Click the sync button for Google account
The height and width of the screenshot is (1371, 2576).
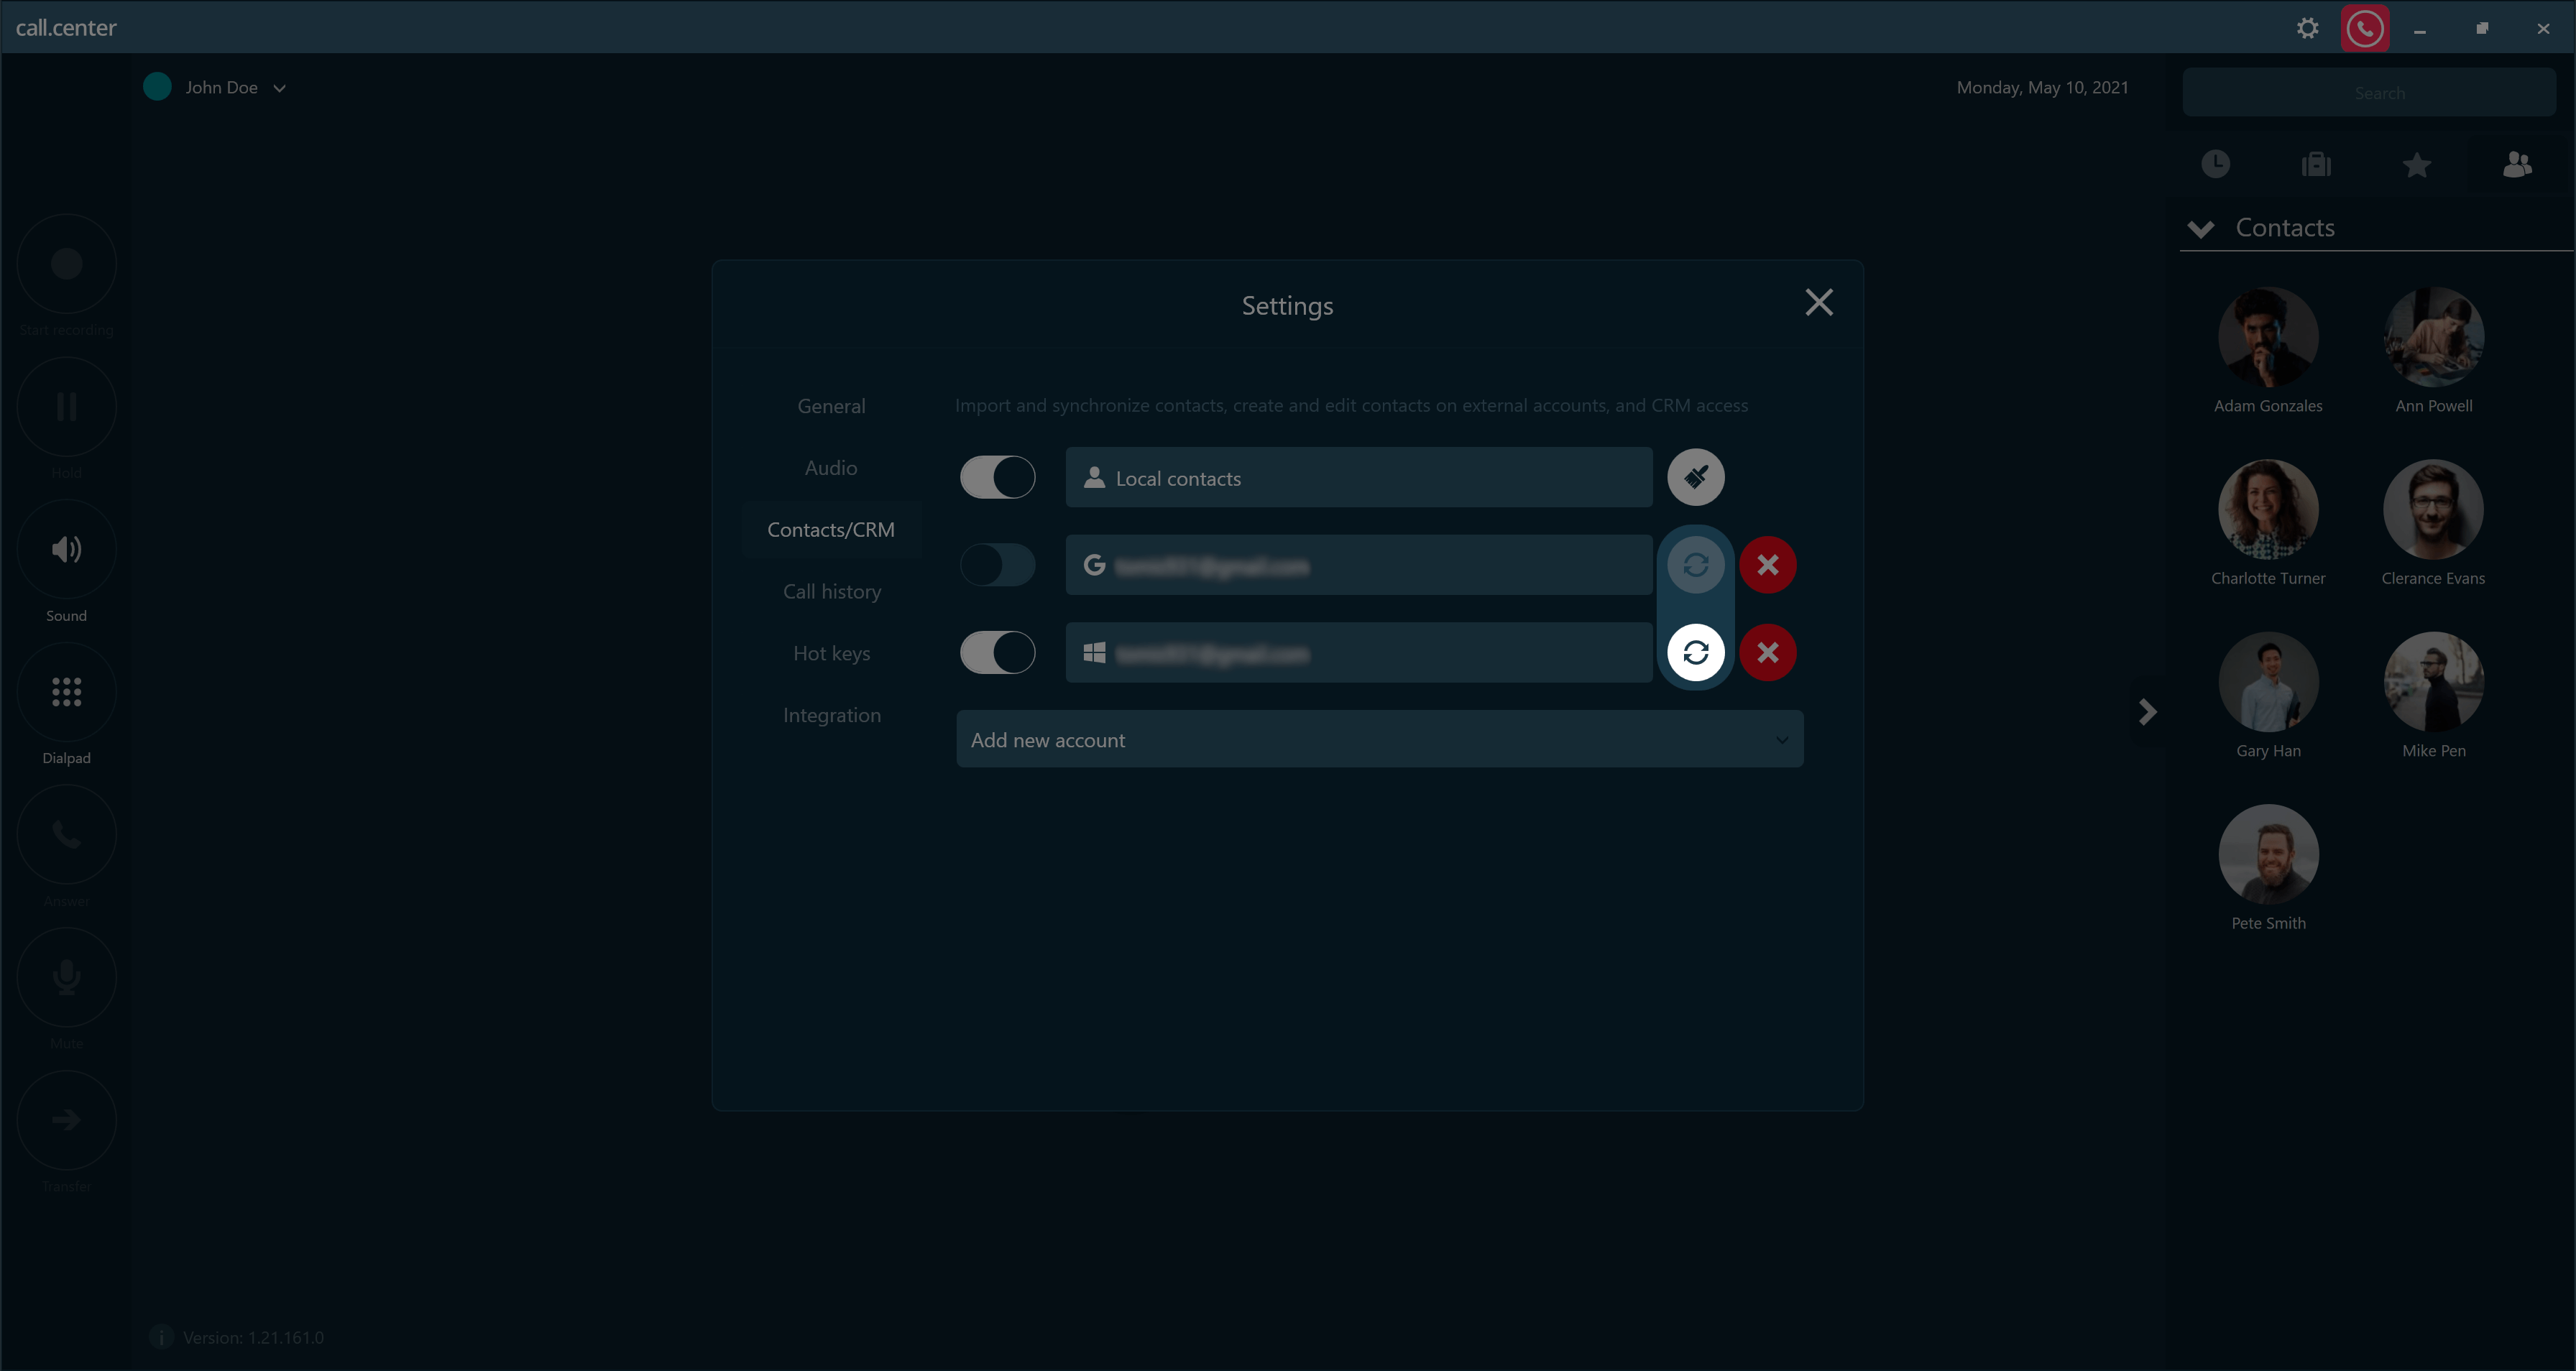1696,564
